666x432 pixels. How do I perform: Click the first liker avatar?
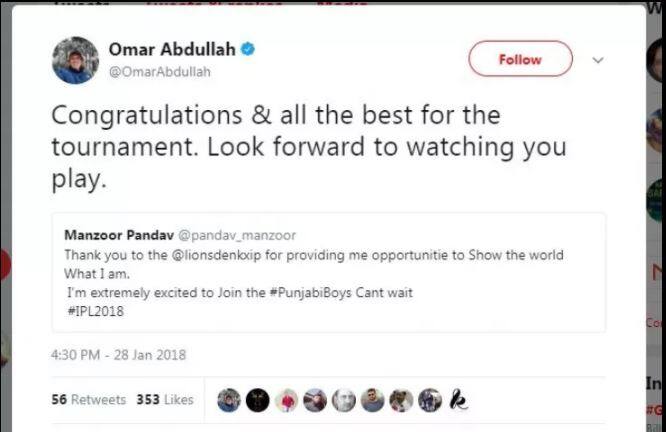(x=228, y=400)
